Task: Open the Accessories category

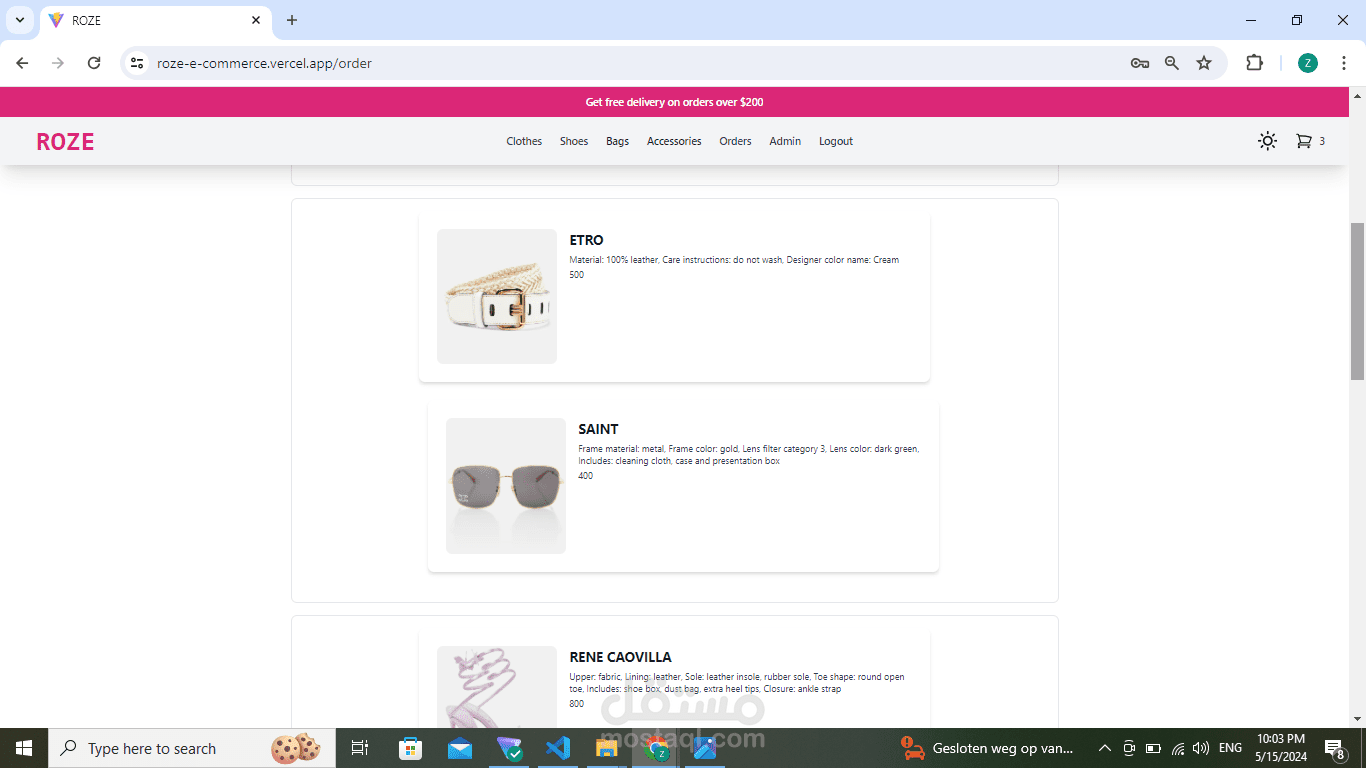Action: 674,141
